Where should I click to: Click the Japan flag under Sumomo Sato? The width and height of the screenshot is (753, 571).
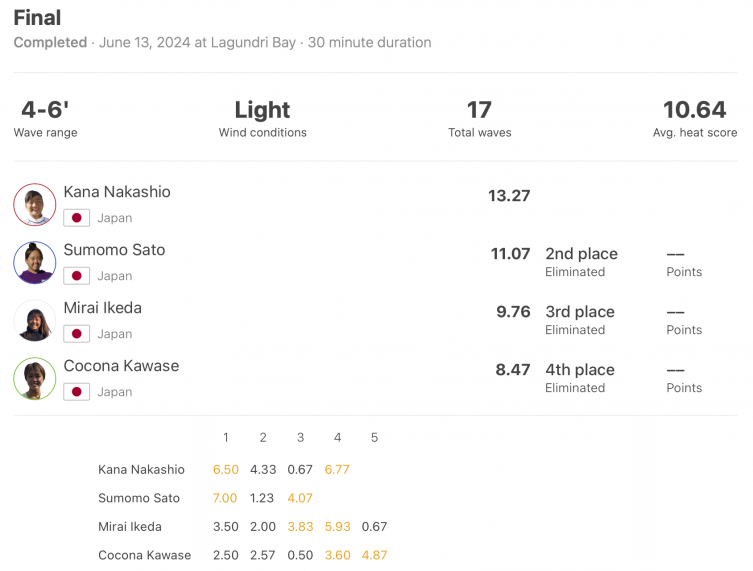tap(76, 276)
